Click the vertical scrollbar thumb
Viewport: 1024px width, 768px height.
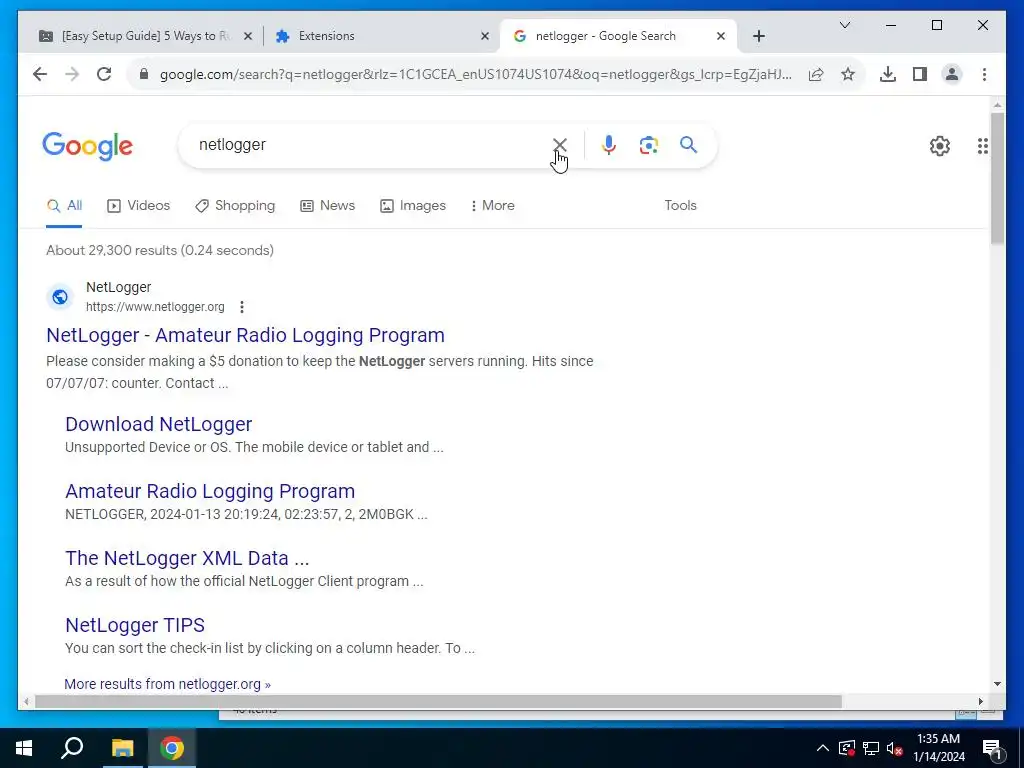[x=997, y=179]
